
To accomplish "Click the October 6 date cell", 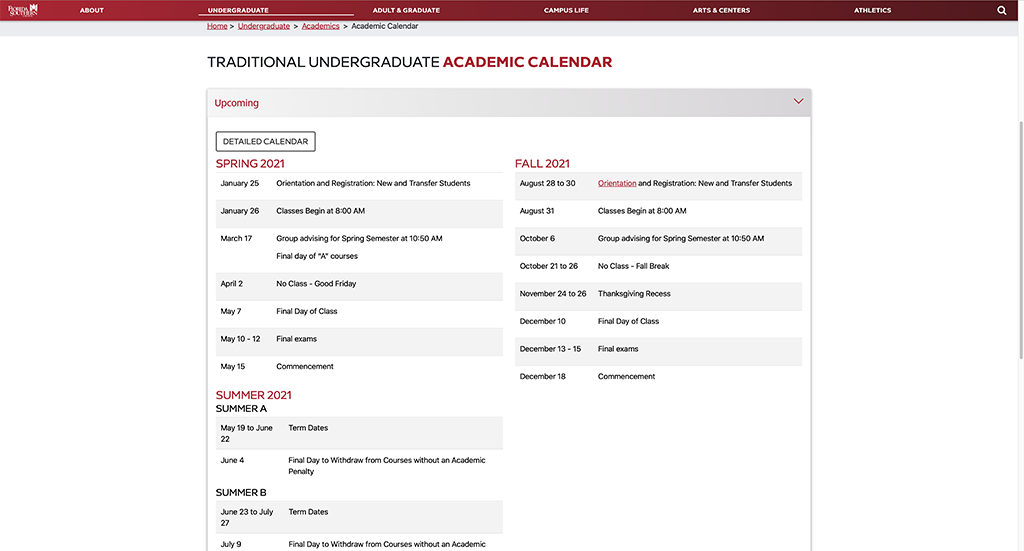I will tap(537, 238).
